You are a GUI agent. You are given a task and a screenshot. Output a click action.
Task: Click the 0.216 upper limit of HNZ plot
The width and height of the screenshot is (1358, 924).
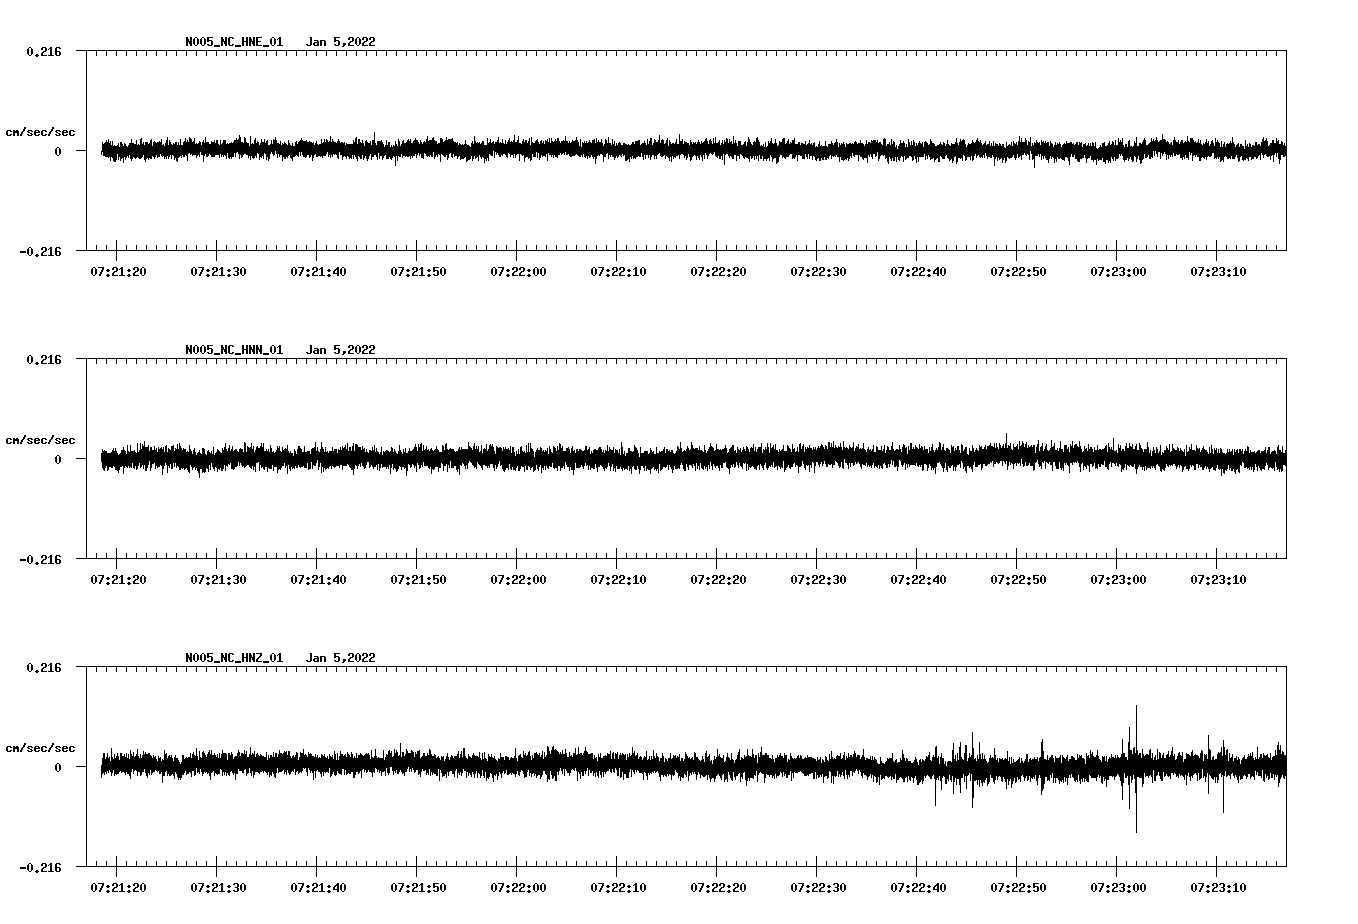click(44, 667)
